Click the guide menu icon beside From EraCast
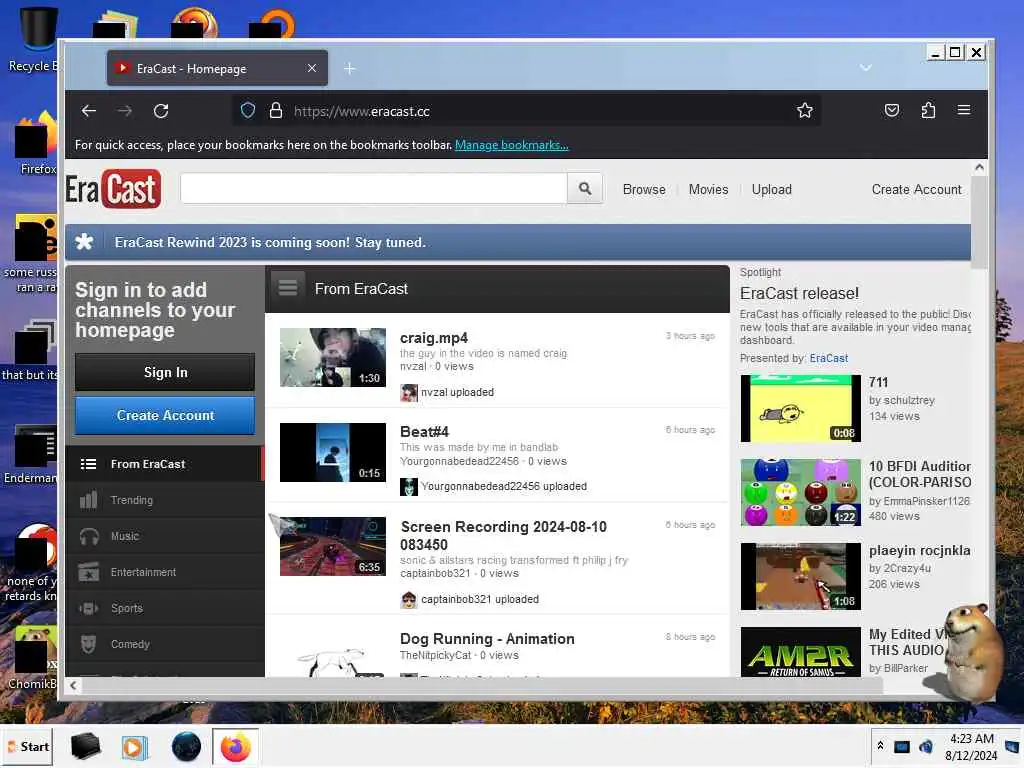1024x768 pixels. (x=288, y=288)
